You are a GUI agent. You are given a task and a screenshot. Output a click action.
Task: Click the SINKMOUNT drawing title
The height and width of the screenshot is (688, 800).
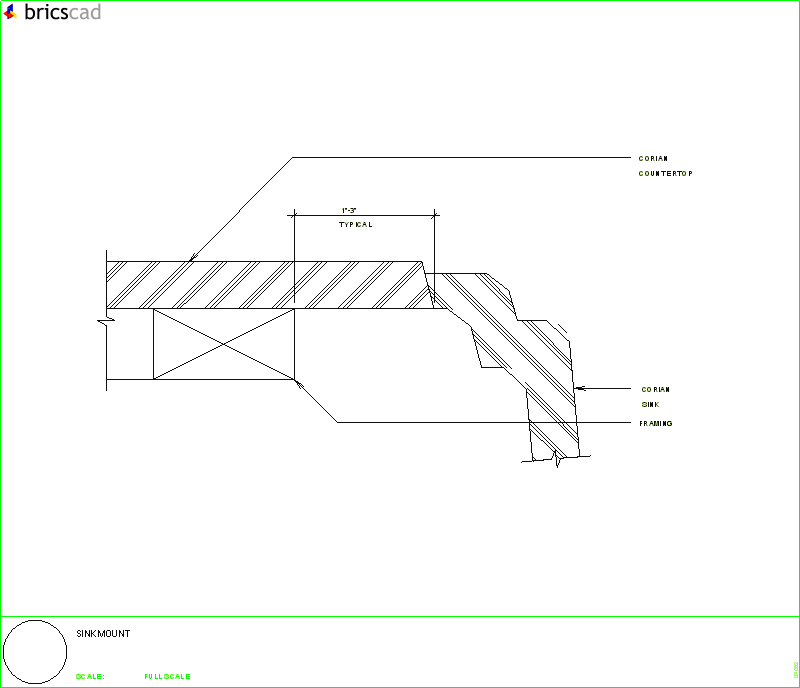[103, 633]
